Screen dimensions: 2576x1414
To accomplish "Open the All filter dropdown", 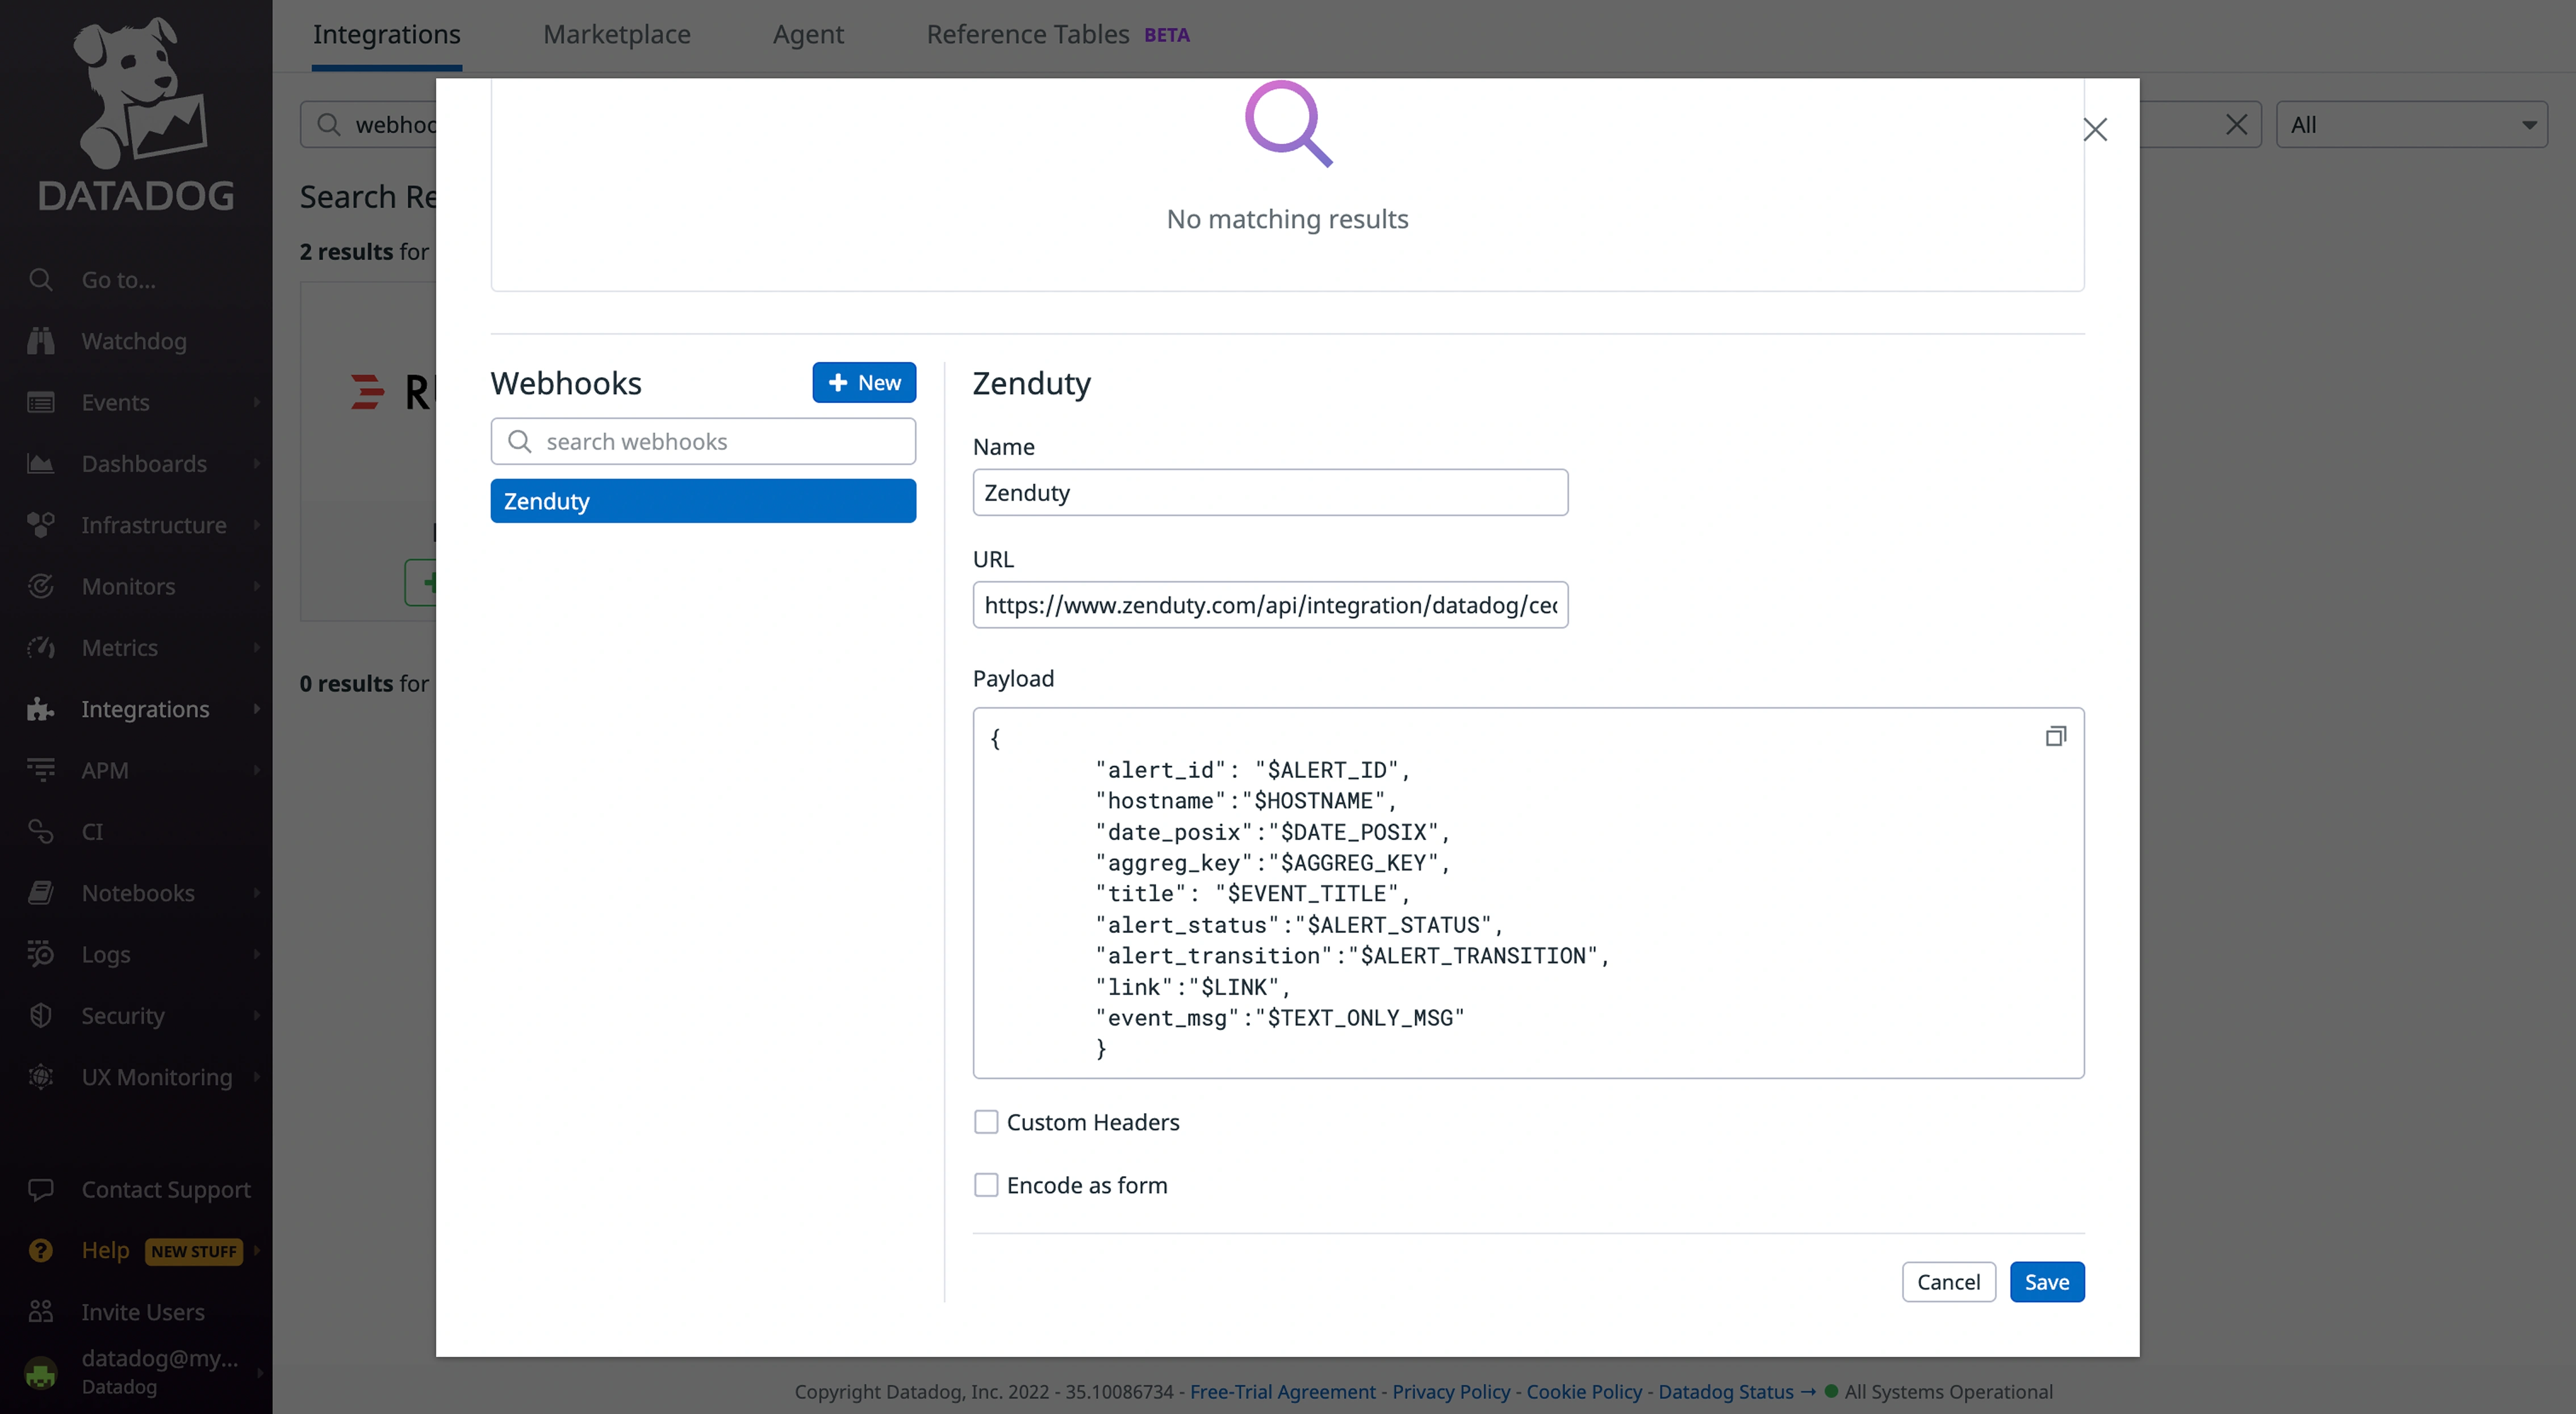I will click(x=2410, y=125).
